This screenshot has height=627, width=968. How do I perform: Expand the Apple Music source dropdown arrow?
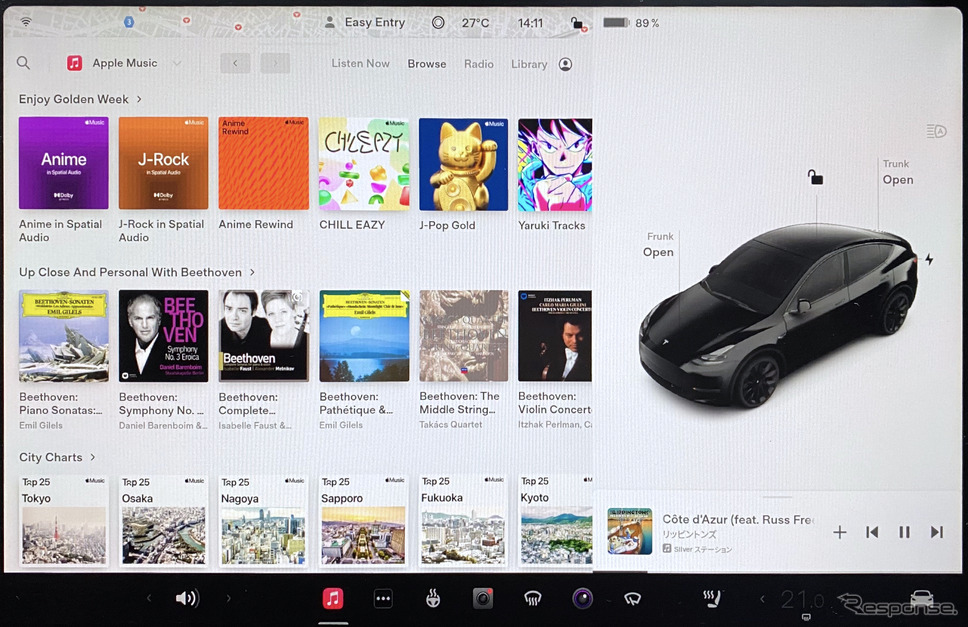tap(177, 63)
